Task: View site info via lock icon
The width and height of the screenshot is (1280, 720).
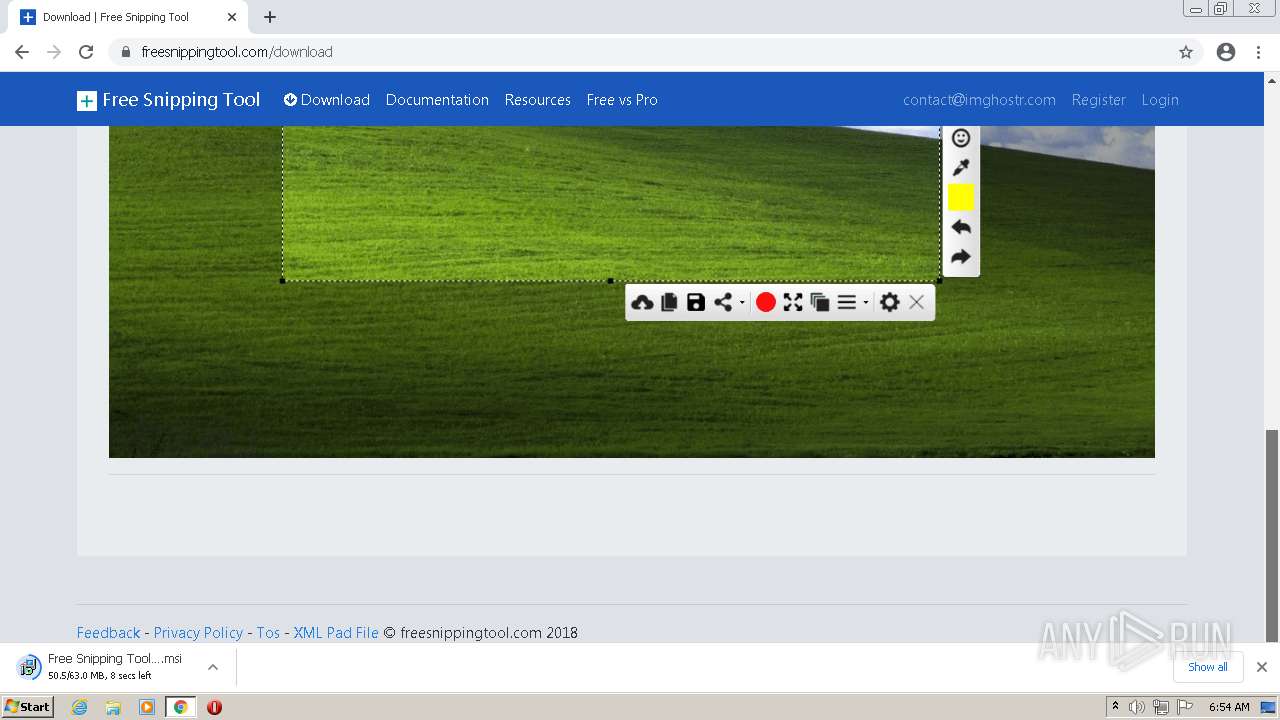Action: (125, 52)
